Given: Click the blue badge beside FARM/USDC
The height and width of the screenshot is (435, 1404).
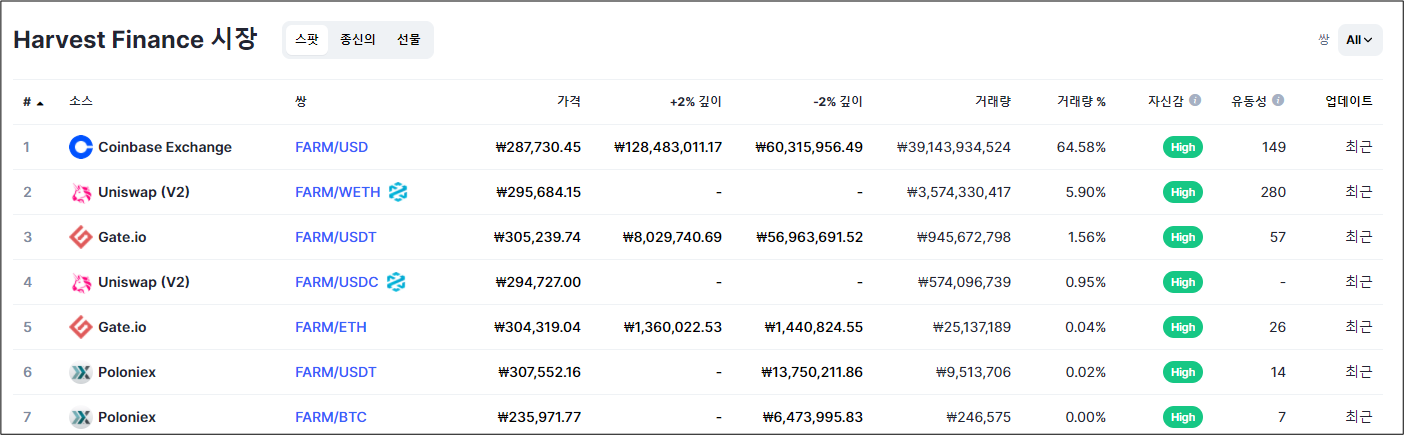Looking at the screenshot, I should [396, 282].
